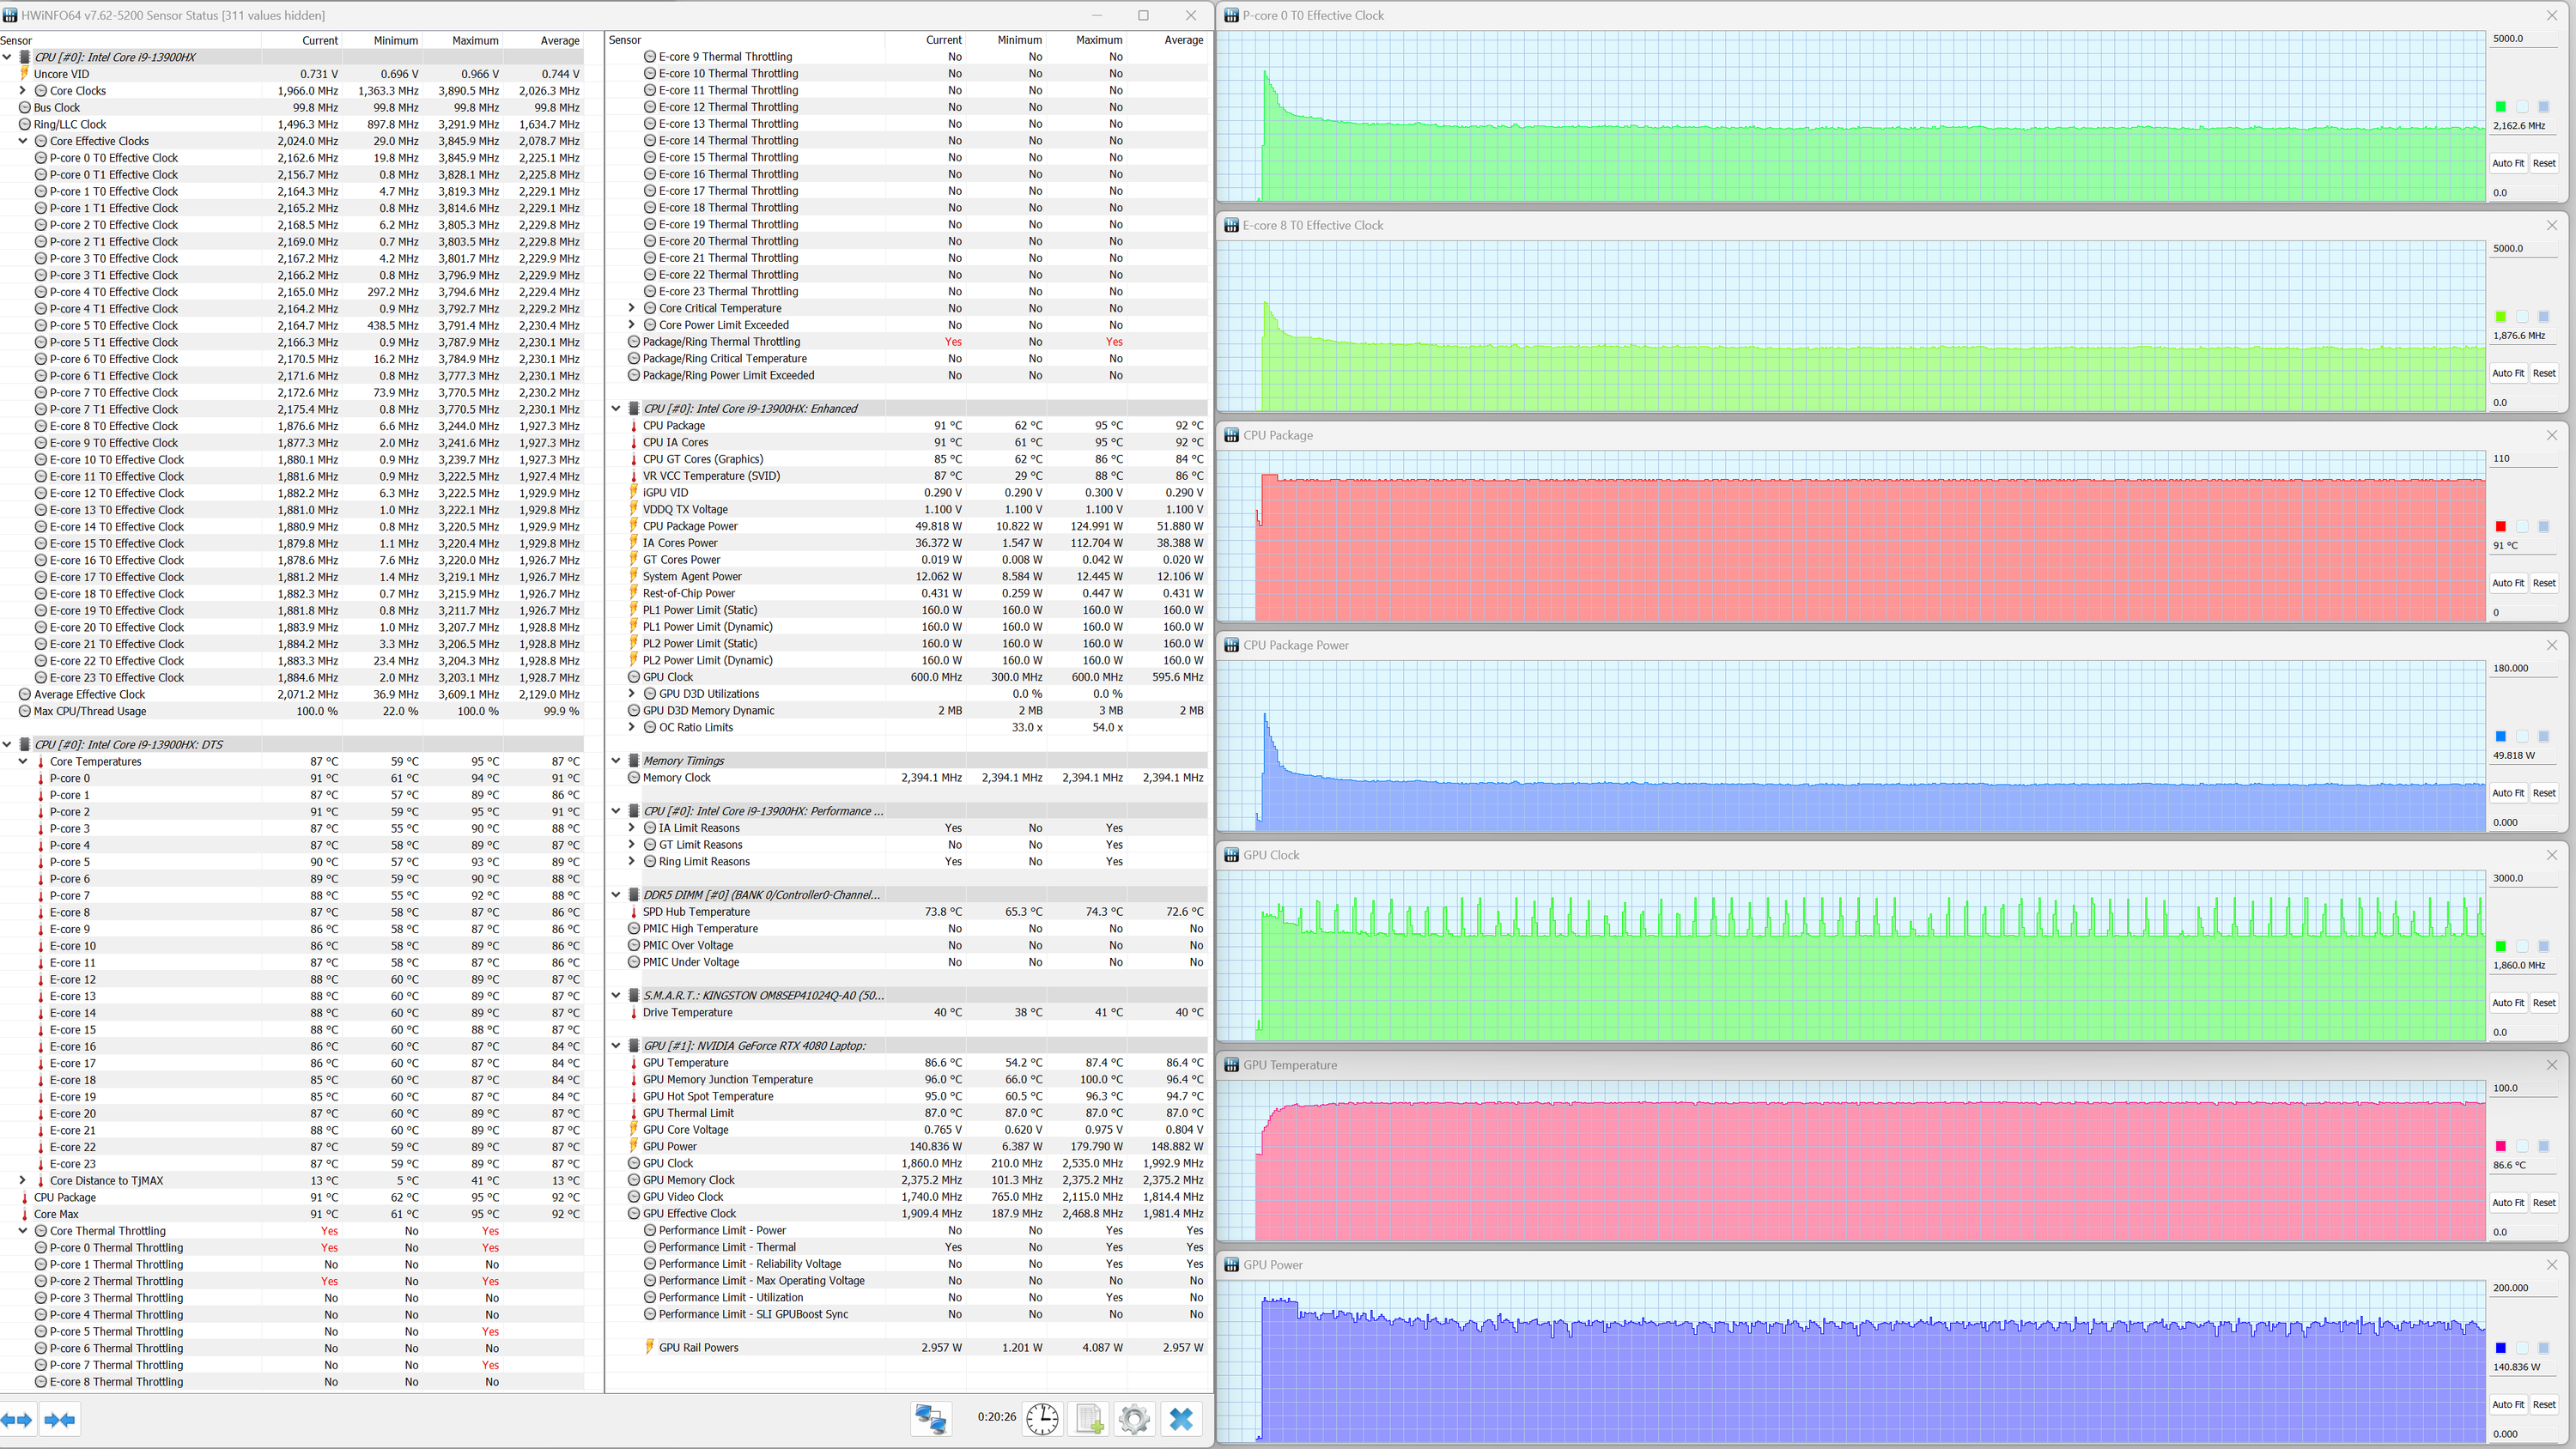Expand the Core Clocks row

pyautogui.click(x=23, y=90)
